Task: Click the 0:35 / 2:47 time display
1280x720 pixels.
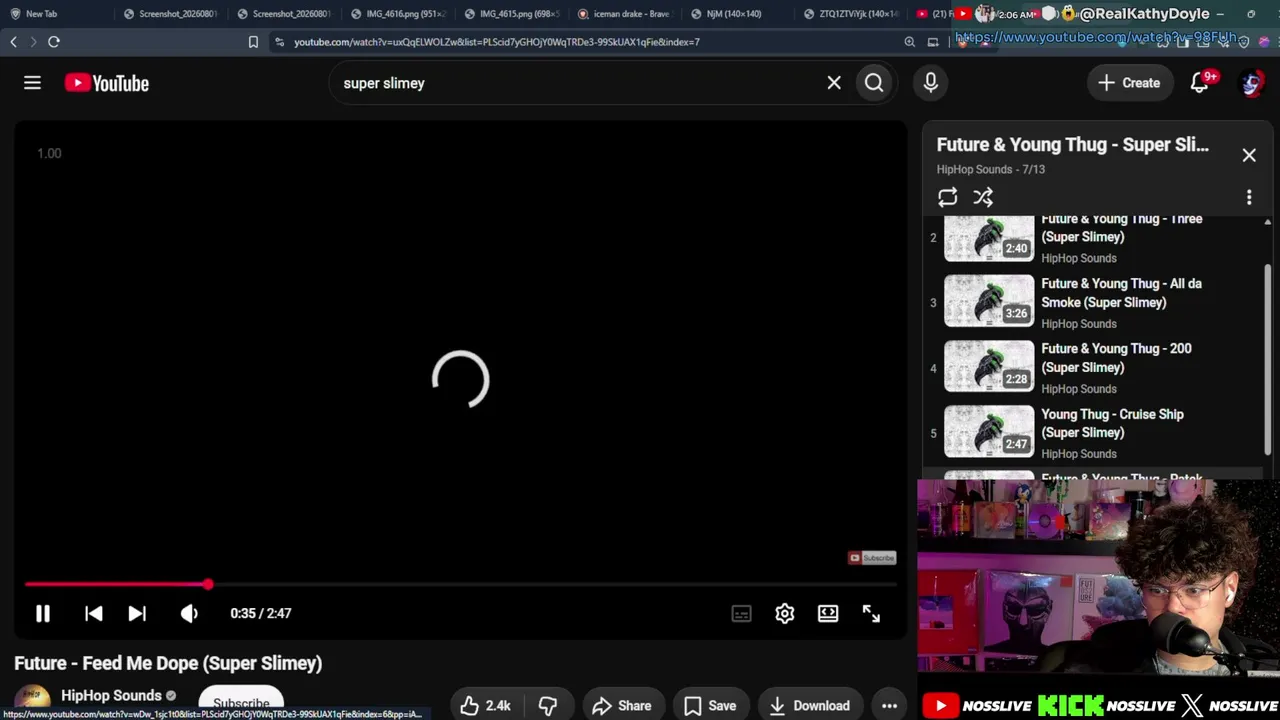Action: click(x=261, y=613)
